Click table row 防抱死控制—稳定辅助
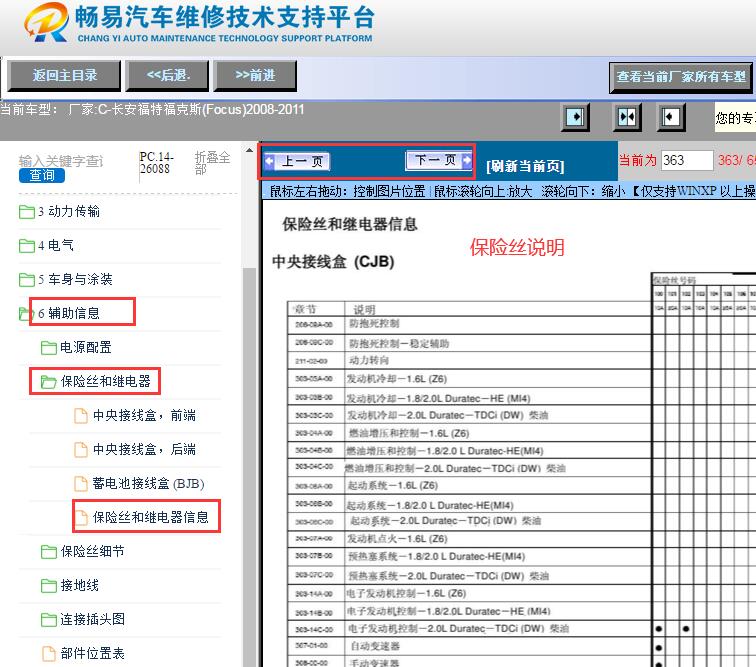 tap(469, 343)
